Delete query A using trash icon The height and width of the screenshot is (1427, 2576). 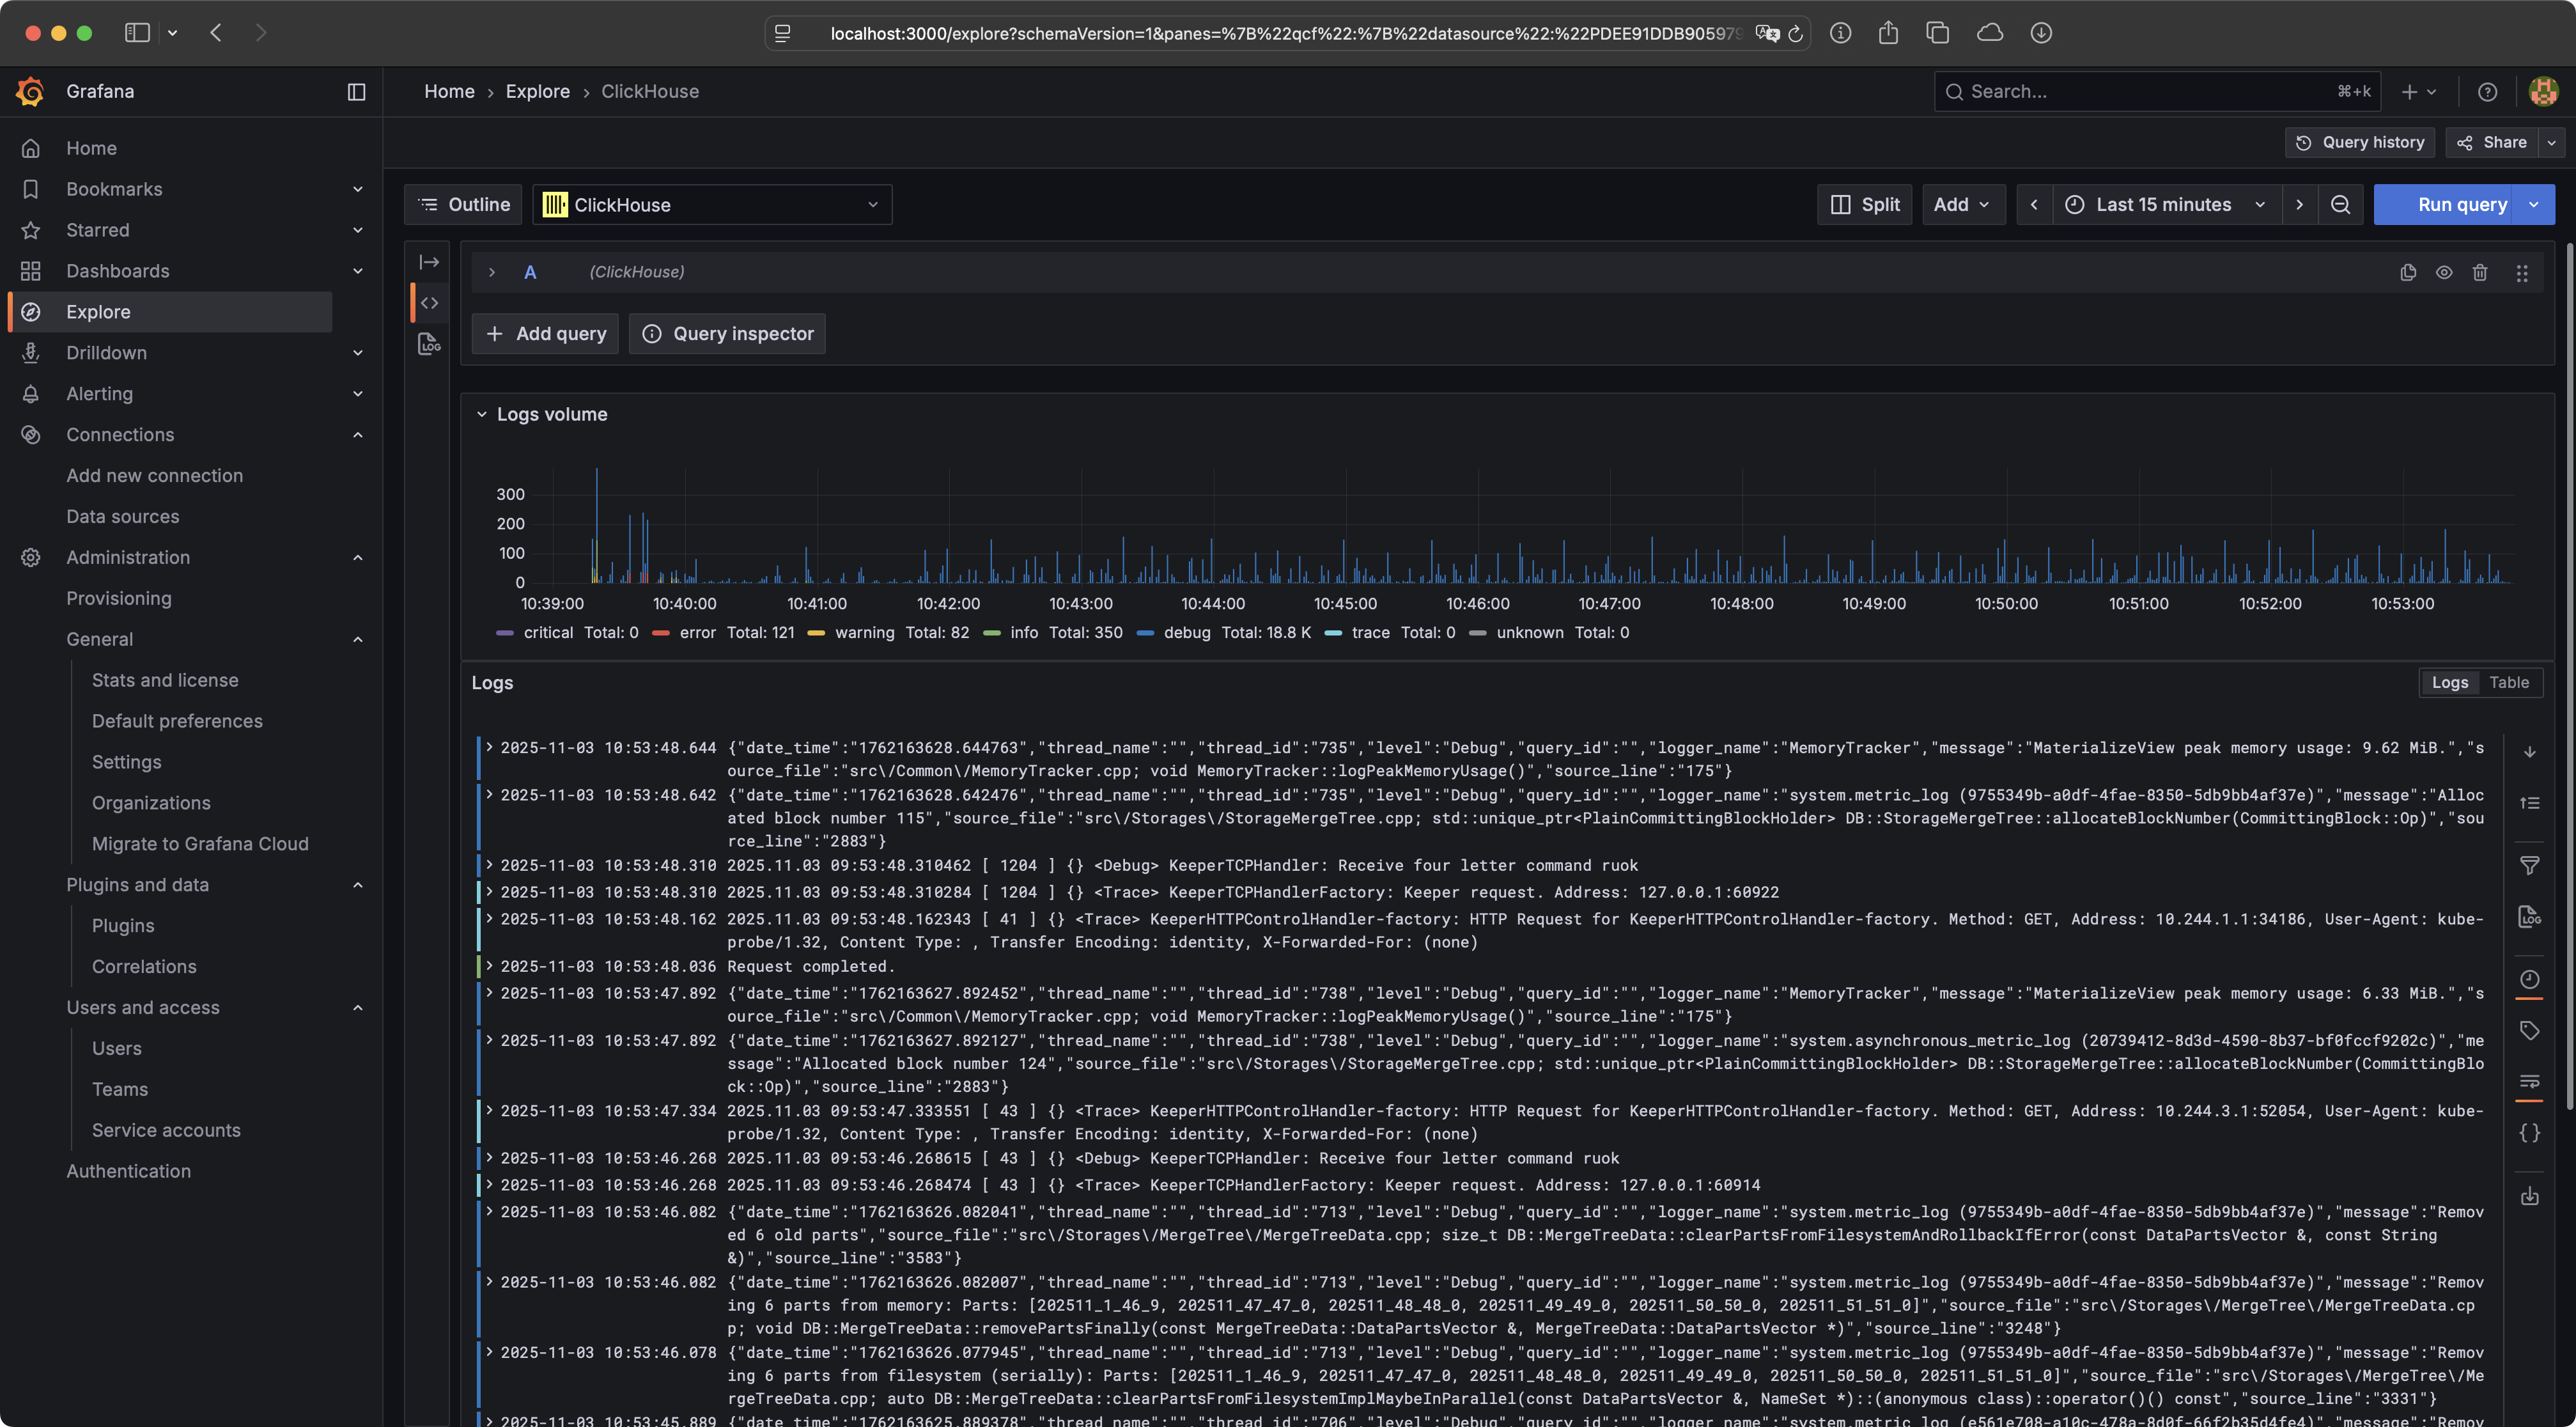pyautogui.click(x=2480, y=272)
